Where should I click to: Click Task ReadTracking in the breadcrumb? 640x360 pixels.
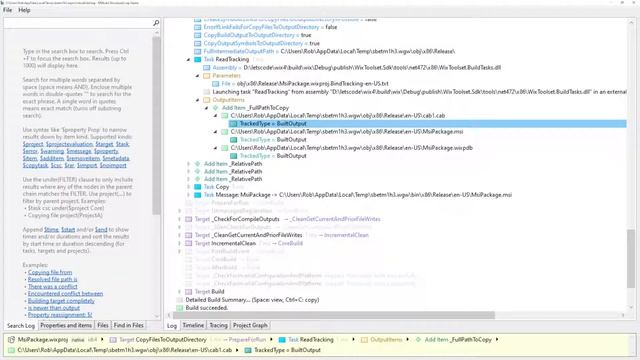[311, 340]
